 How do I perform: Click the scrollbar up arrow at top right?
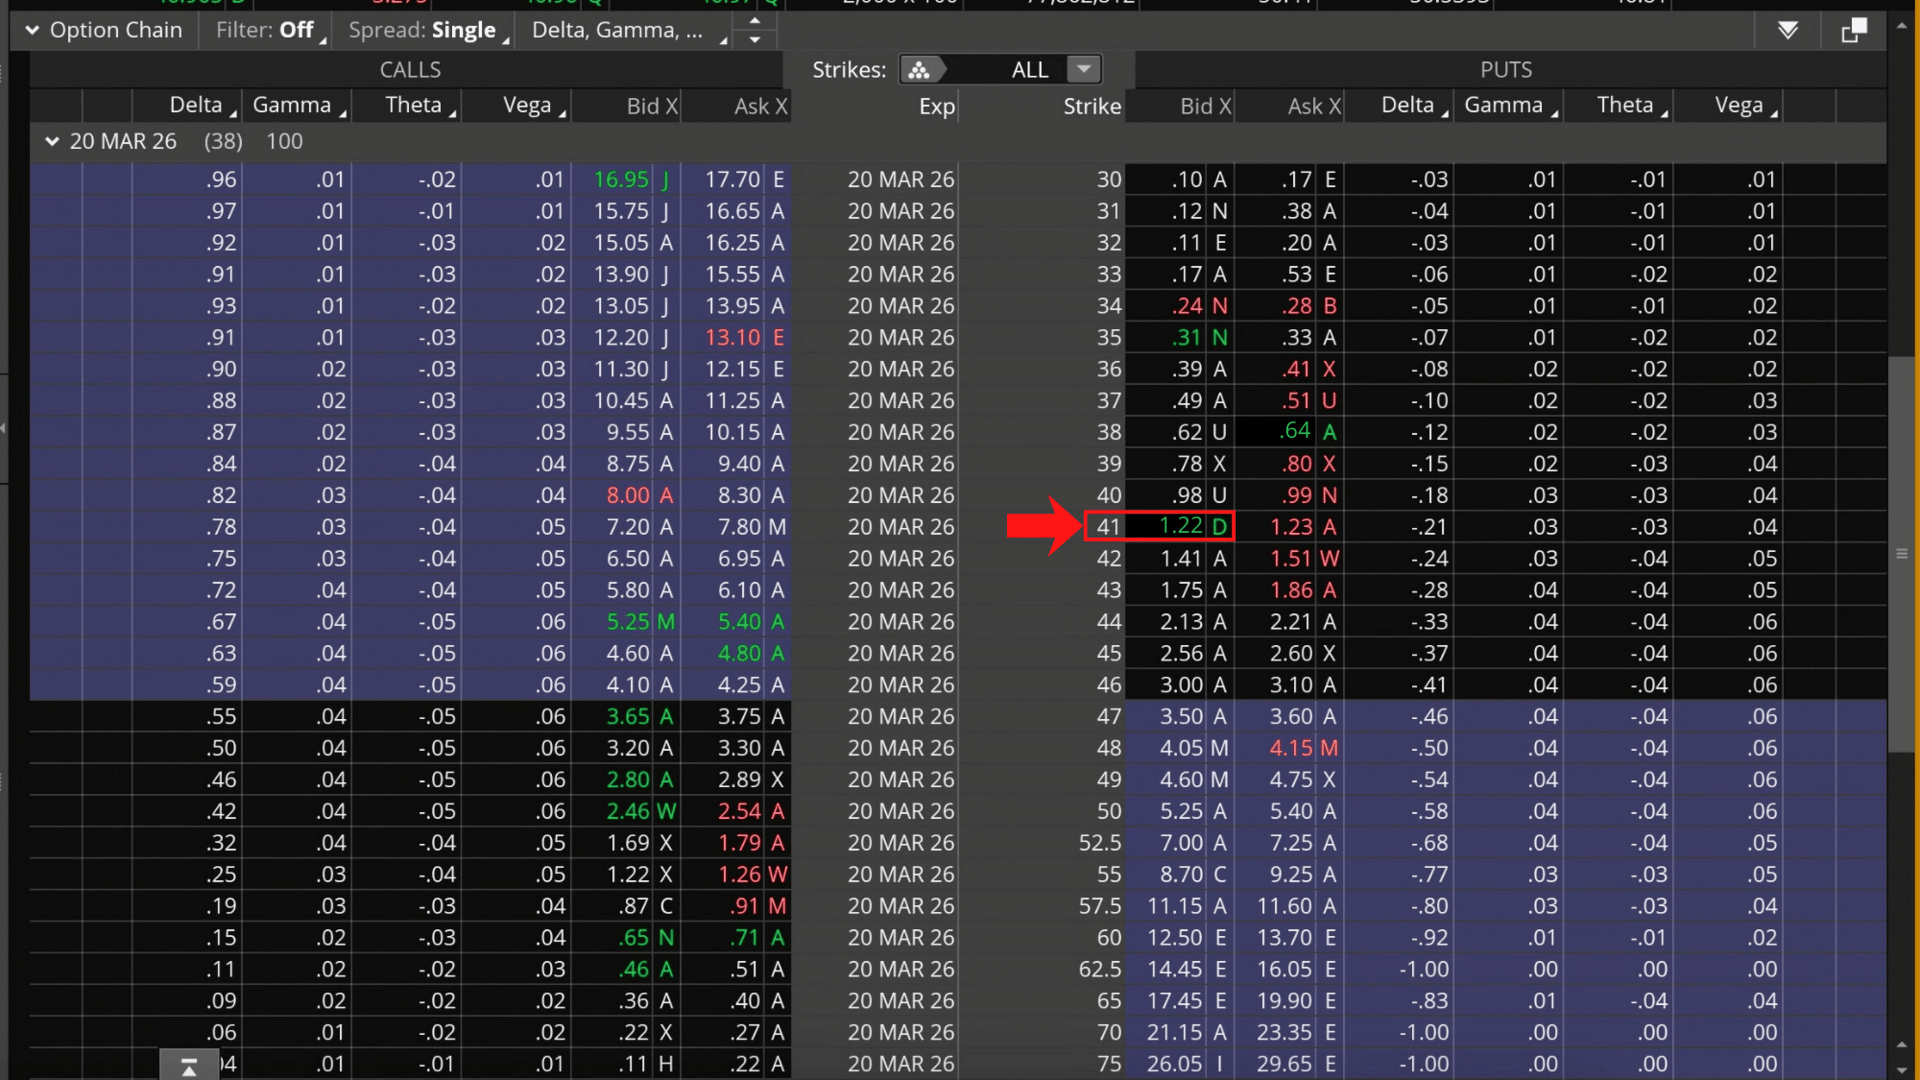1901,27
